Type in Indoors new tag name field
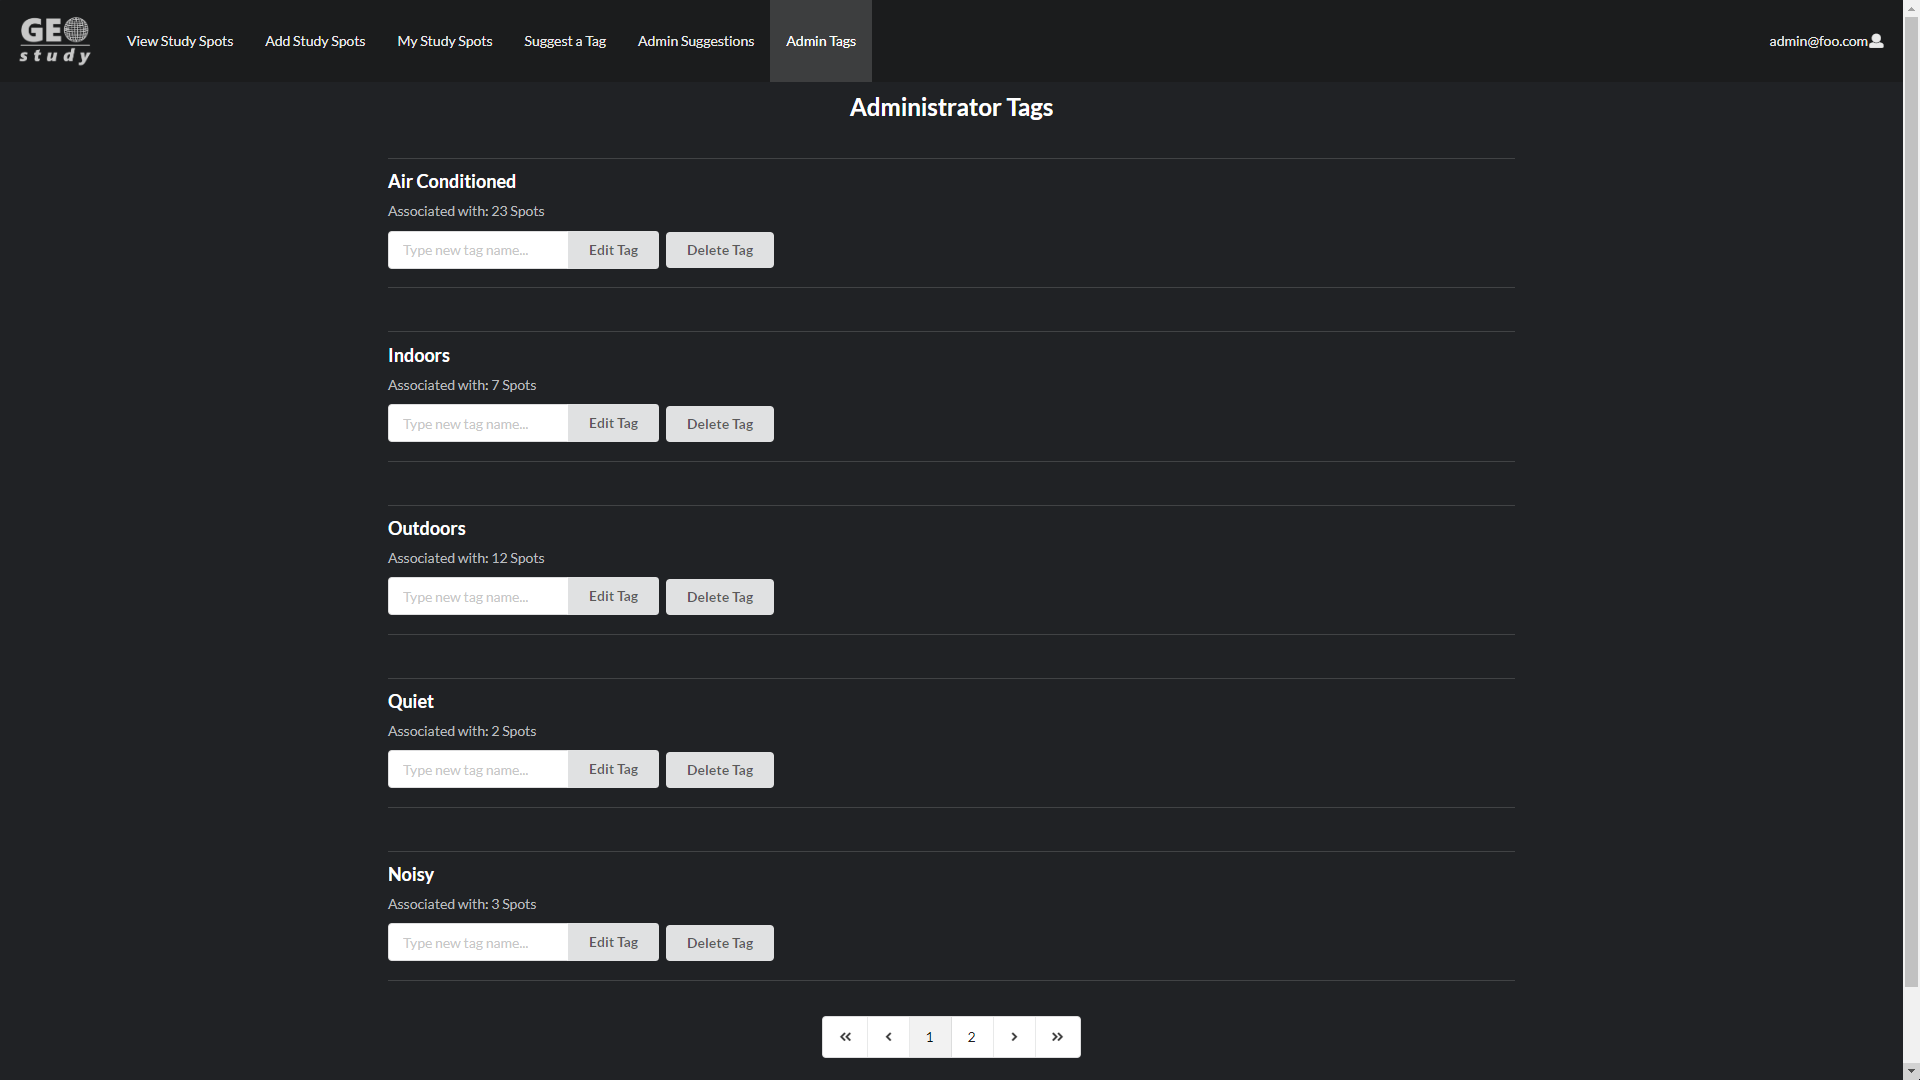This screenshot has height=1080, width=1920. coord(477,422)
